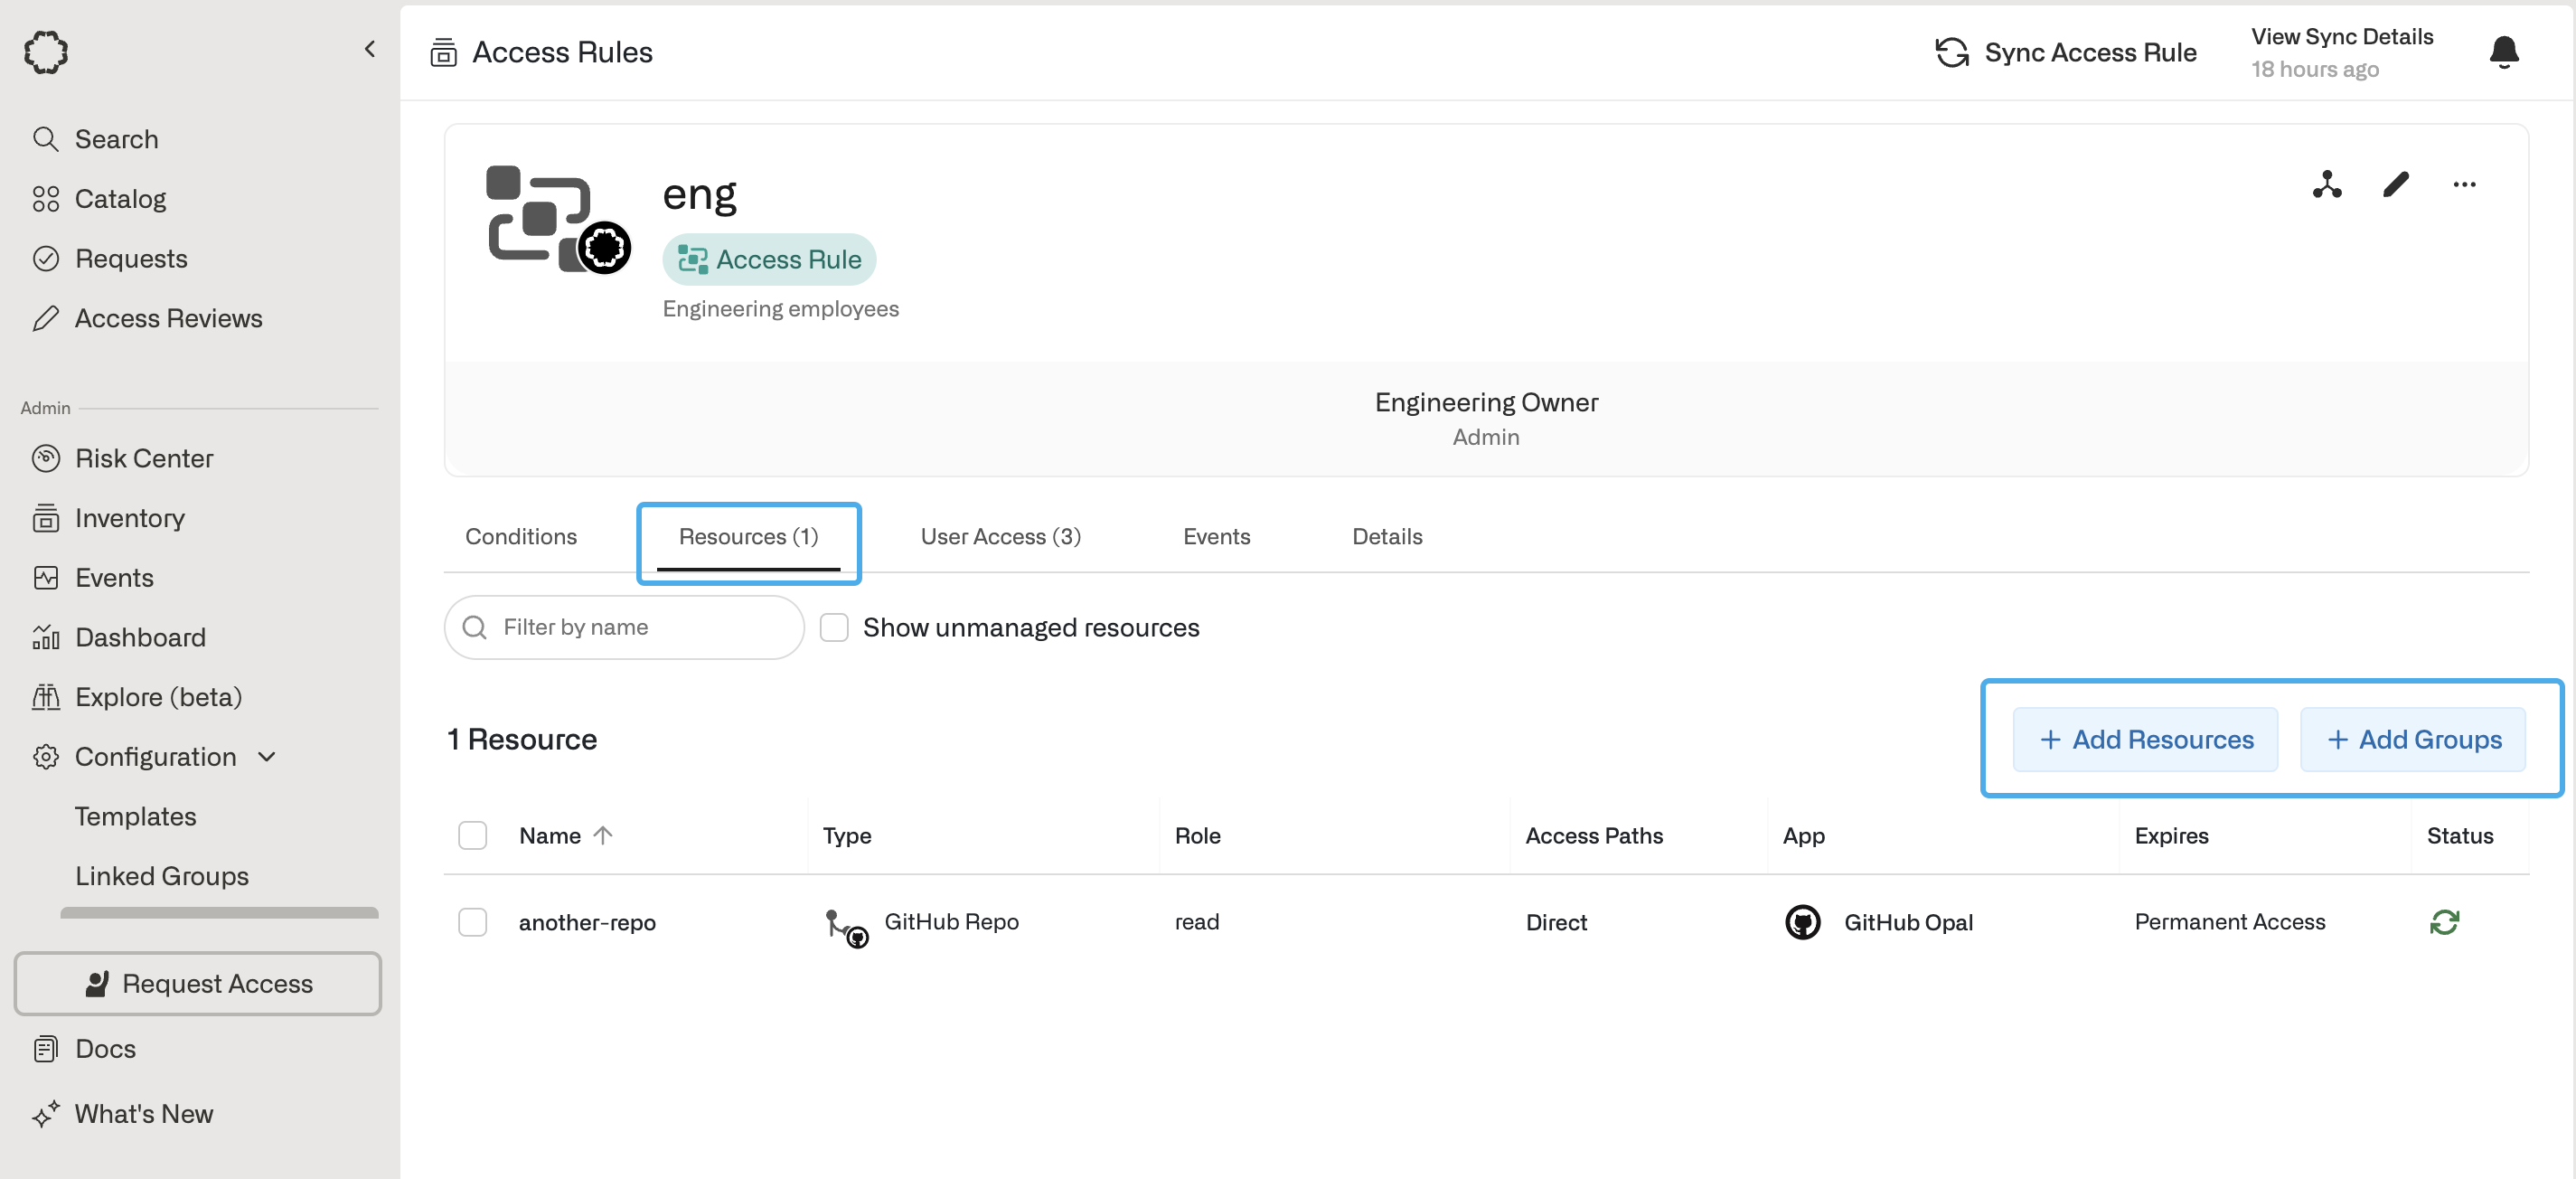Viewport: 2576px width, 1179px height.
Task: Click the Filter by name input field
Action: tap(640, 627)
